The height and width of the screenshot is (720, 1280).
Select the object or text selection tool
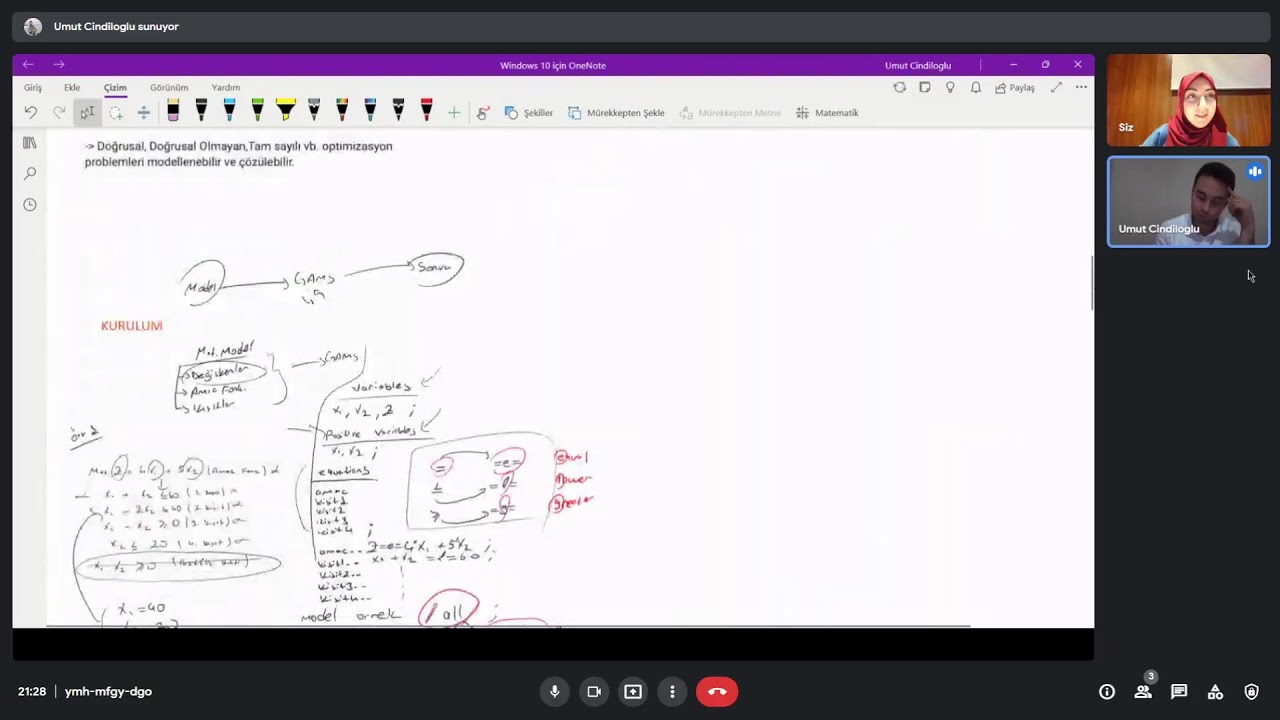[x=87, y=113]
